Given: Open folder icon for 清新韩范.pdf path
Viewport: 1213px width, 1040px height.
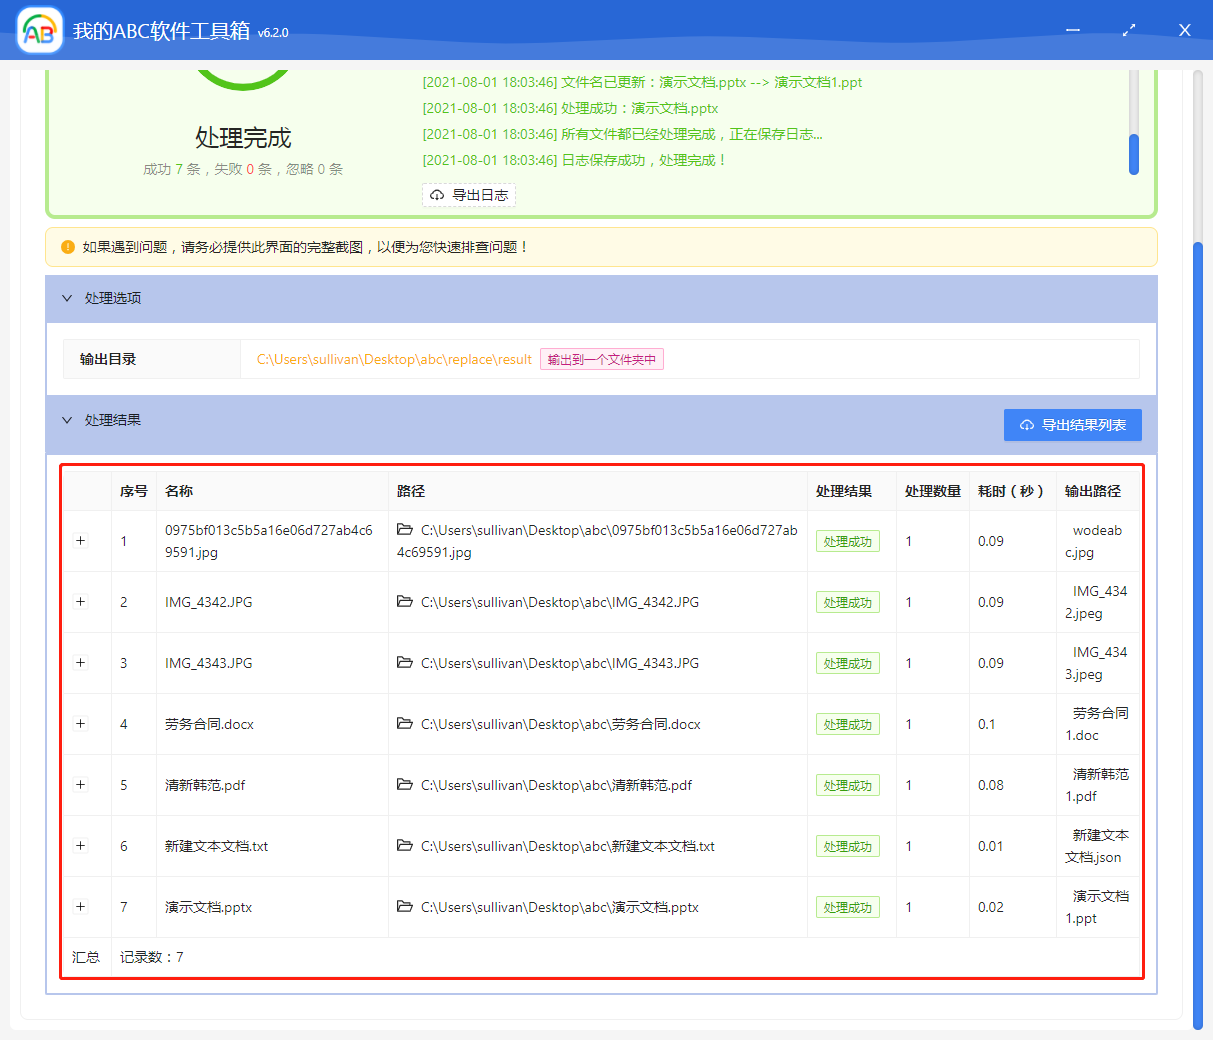Looking at the screenshot, I should pos(405,785).
